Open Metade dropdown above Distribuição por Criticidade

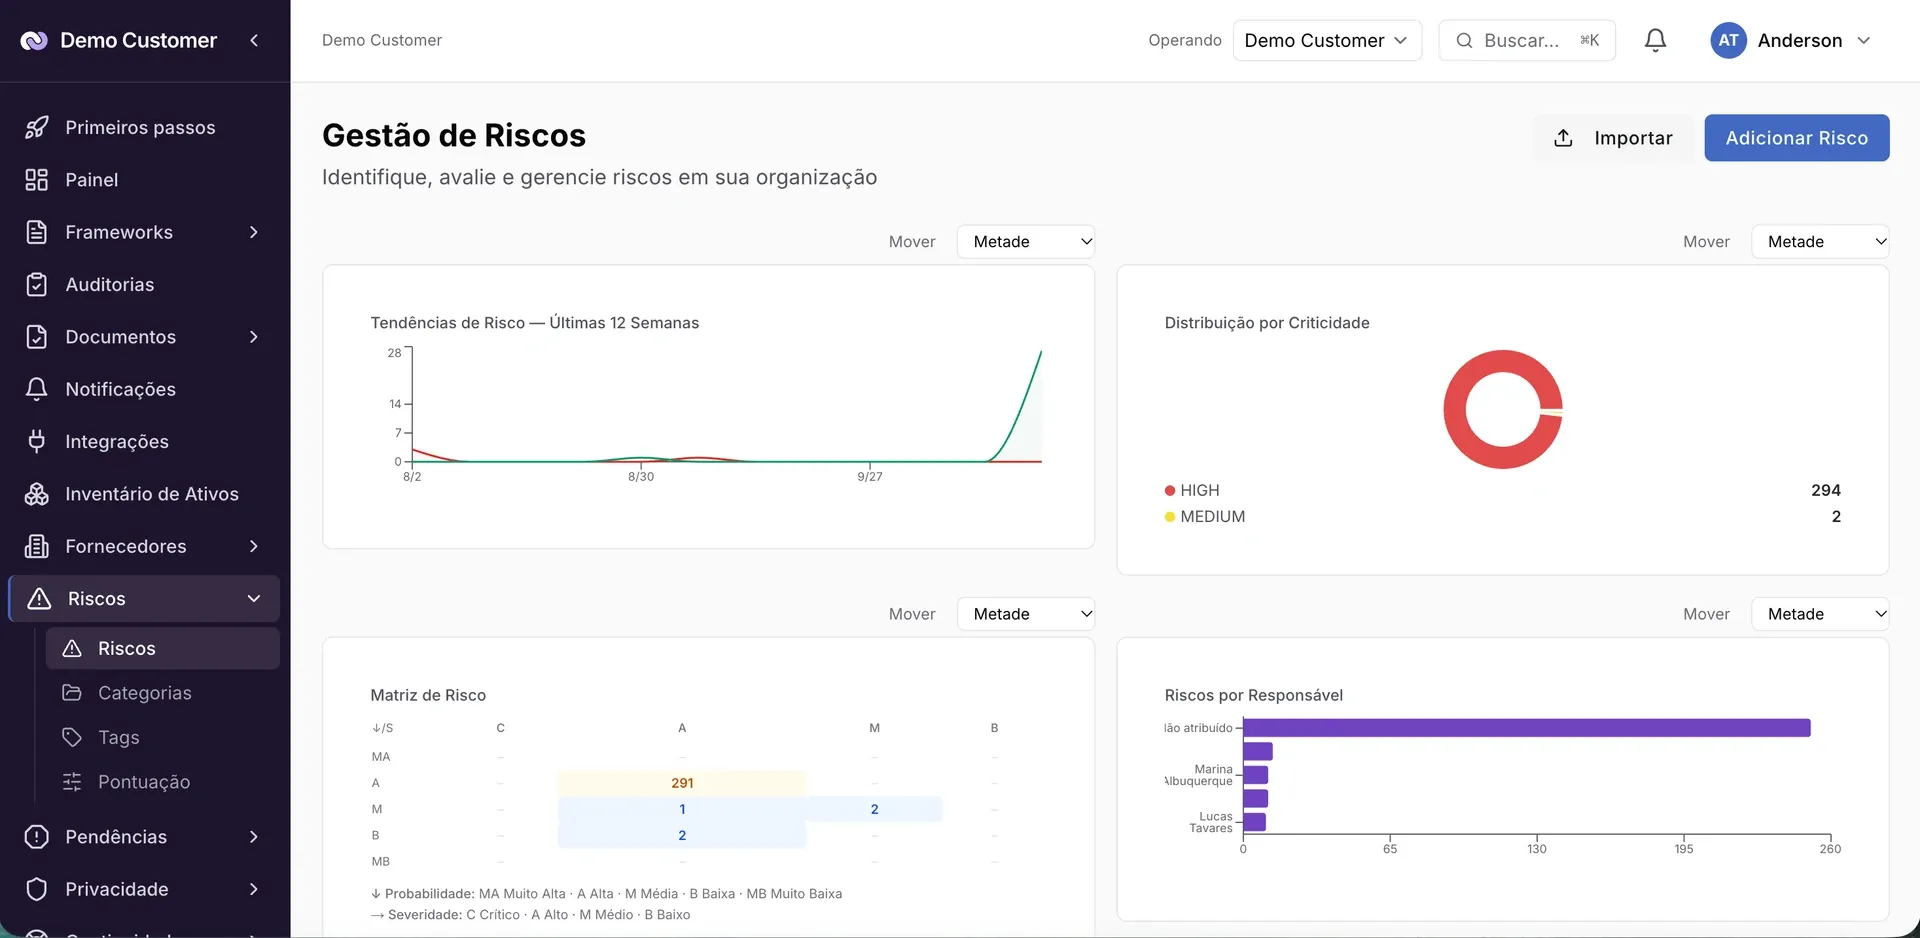click(x=1820, y=241)
